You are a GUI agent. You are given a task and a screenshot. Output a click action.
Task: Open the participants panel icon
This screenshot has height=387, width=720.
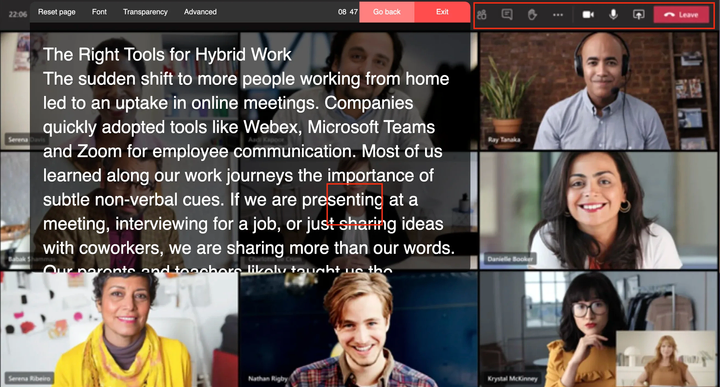[482, 15]
